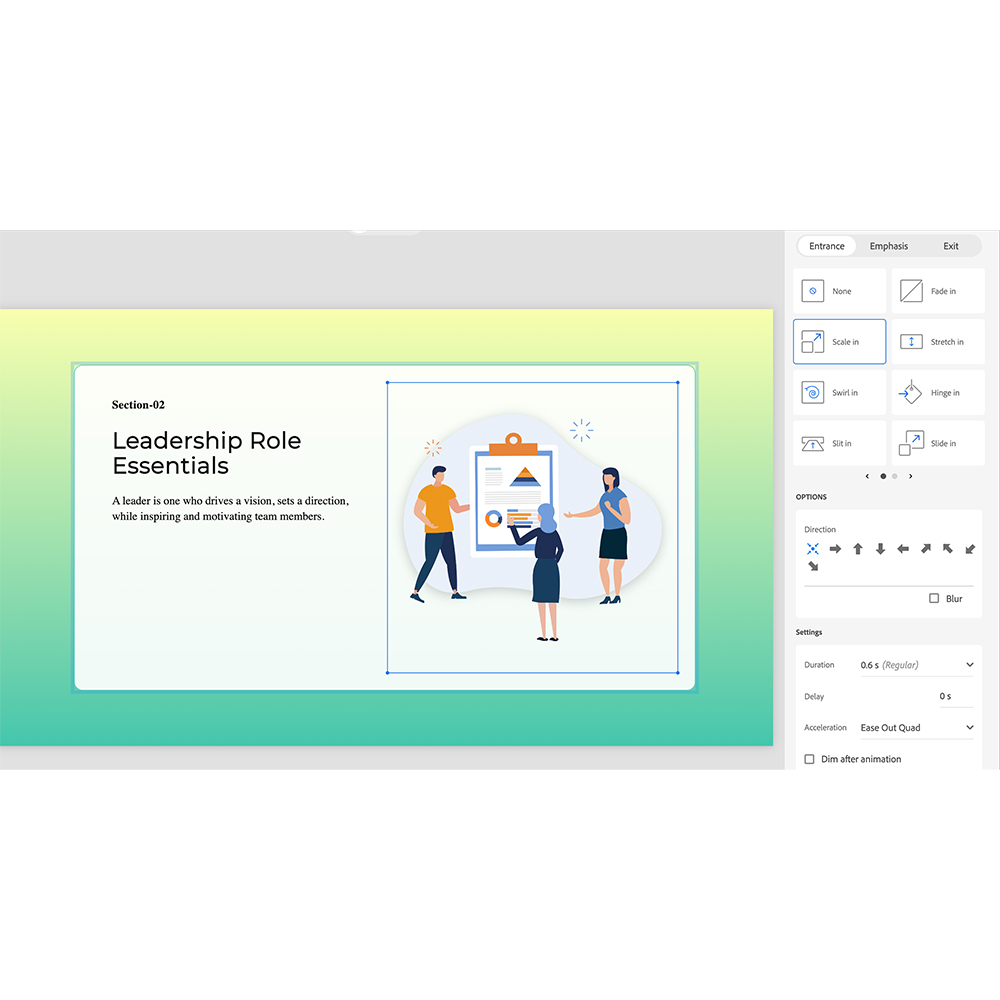Switch to the Emphasis tab
Screen dimensions: 1000x1000
coord(888,245)
